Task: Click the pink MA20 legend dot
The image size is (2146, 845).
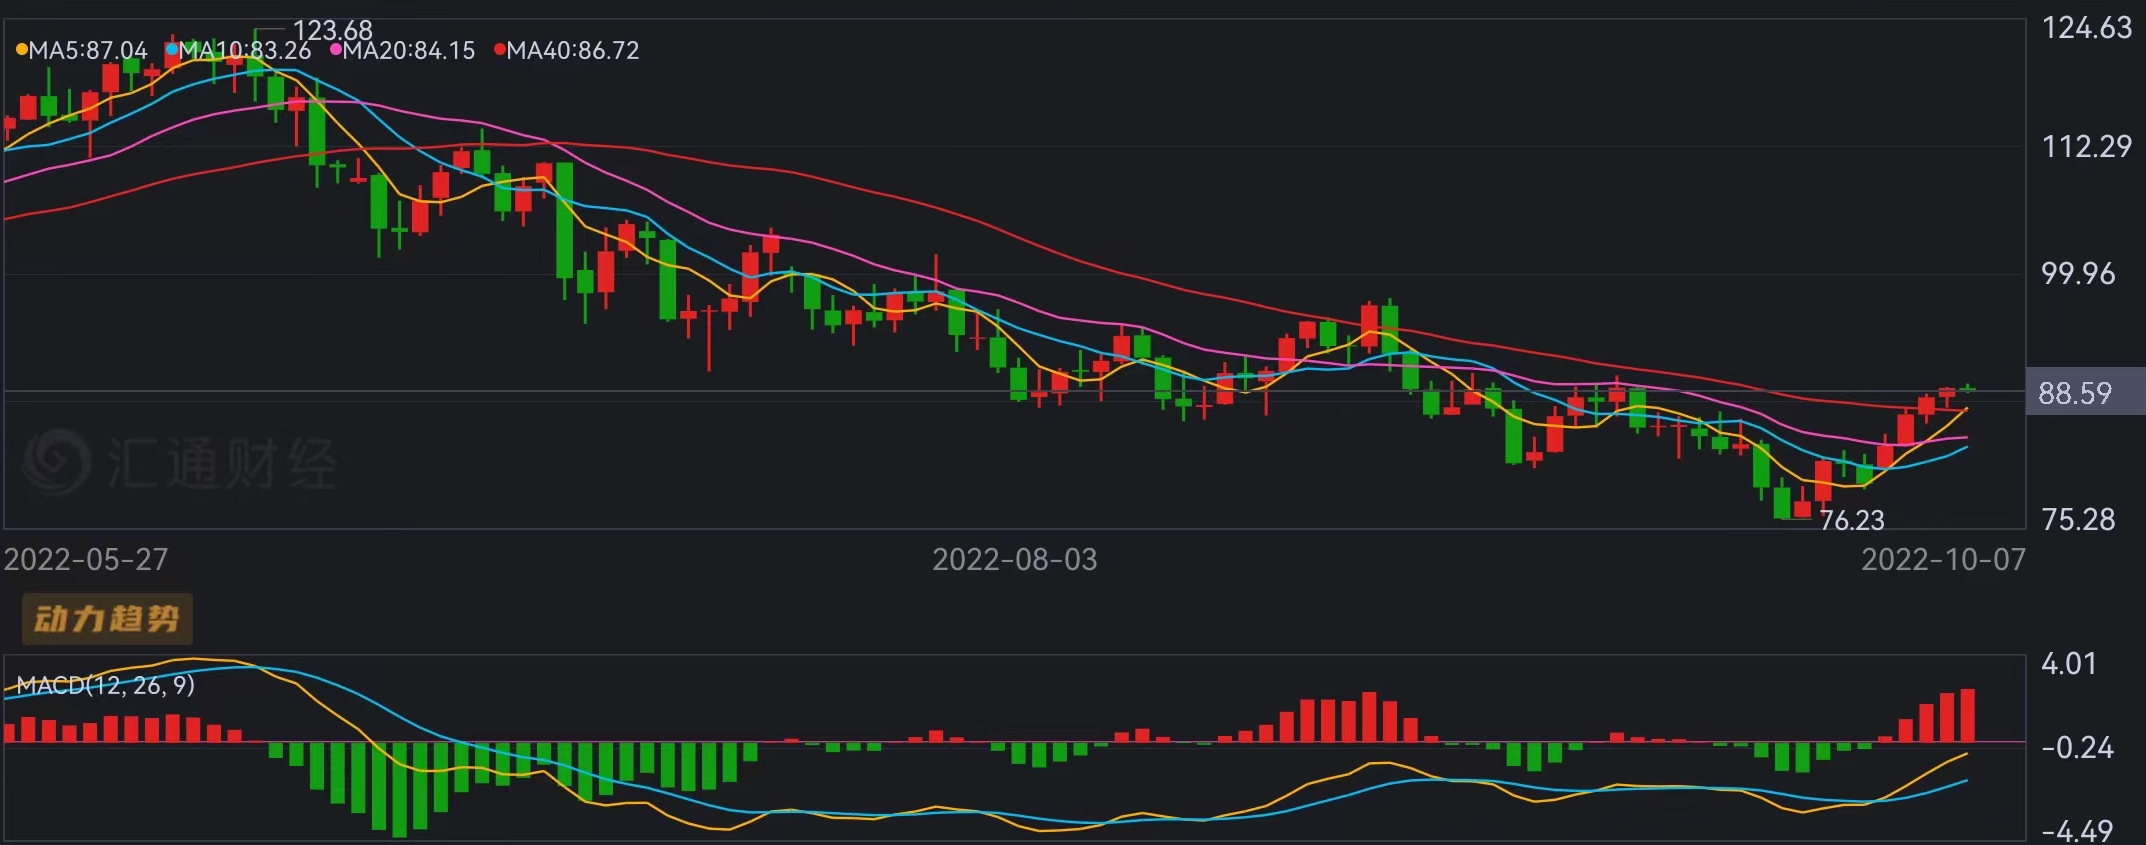Action: tap(336, 49)
